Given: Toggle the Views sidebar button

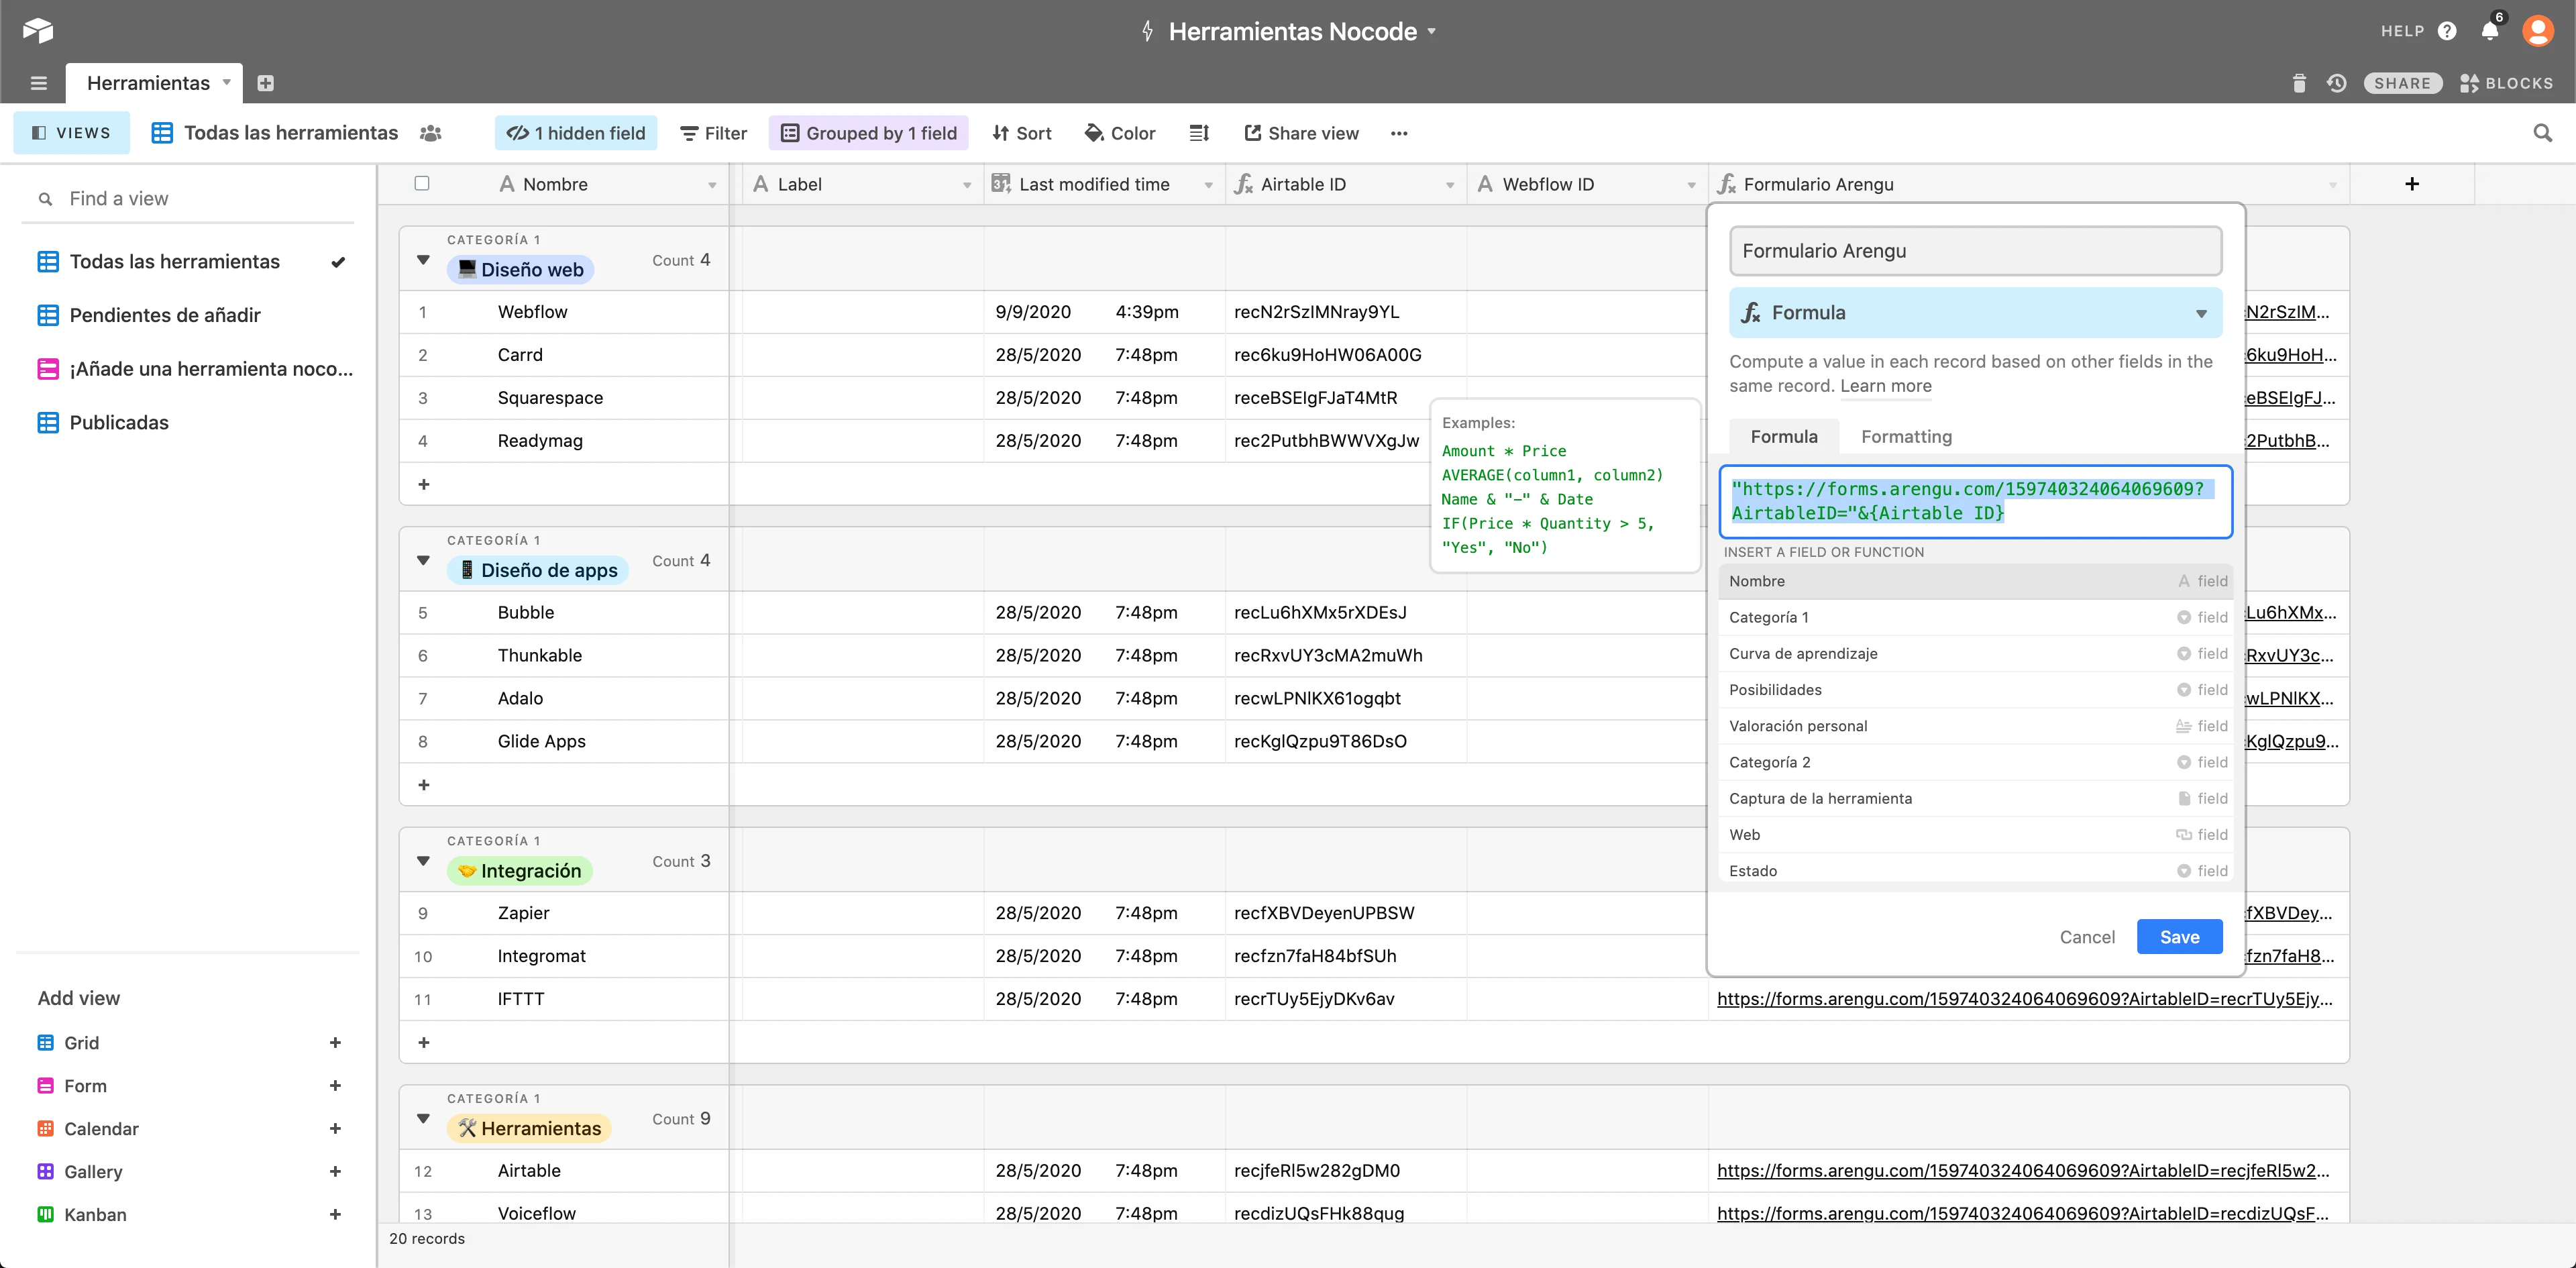Looking at the screenshot, I should coord(71,133).
